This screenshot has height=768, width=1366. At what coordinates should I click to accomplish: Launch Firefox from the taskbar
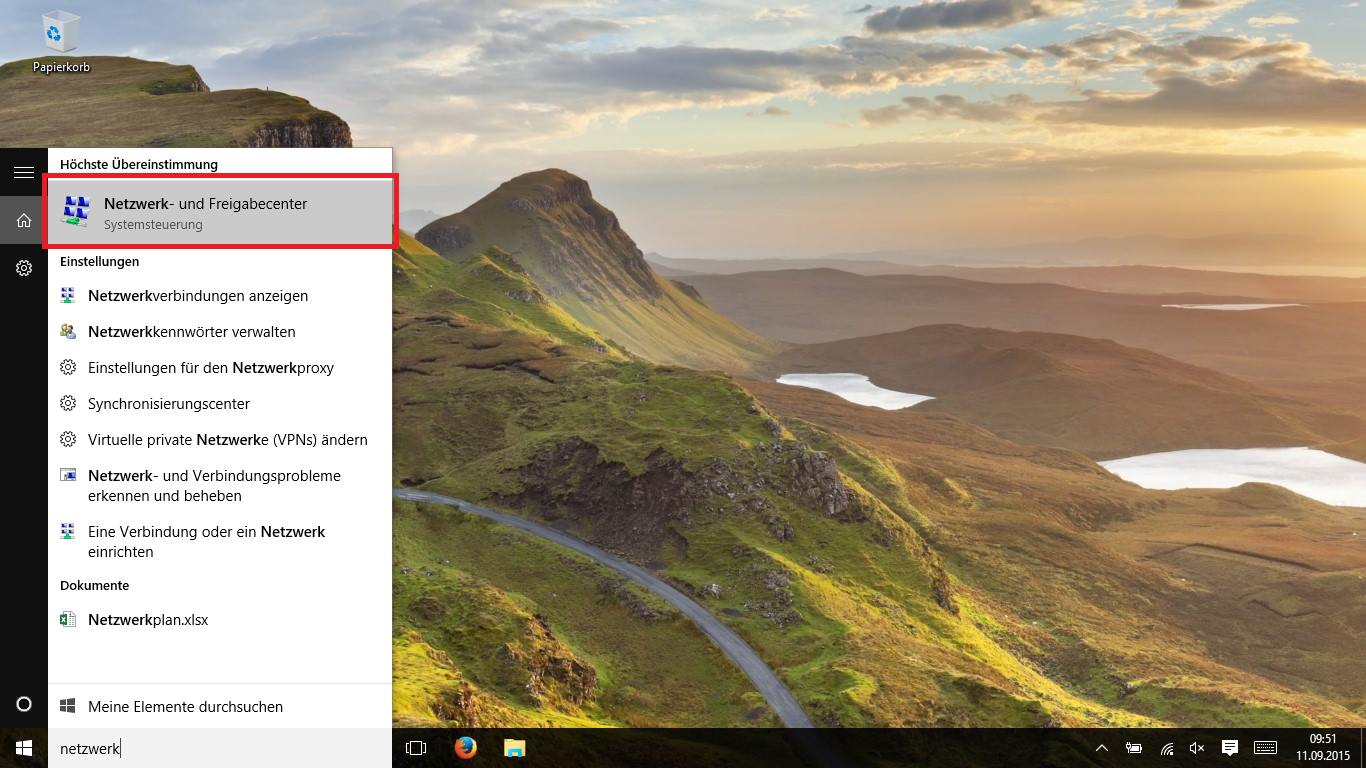pos(465,748)
